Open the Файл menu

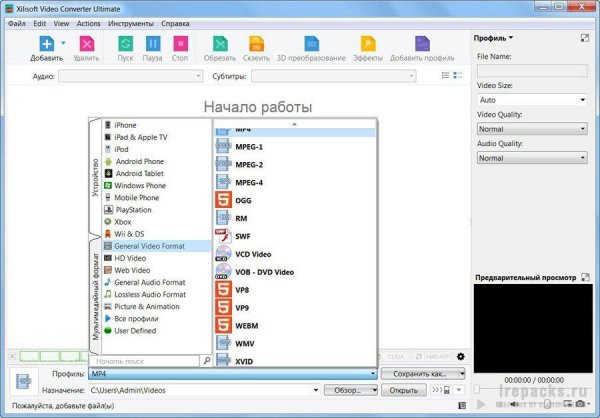(17, 24)
